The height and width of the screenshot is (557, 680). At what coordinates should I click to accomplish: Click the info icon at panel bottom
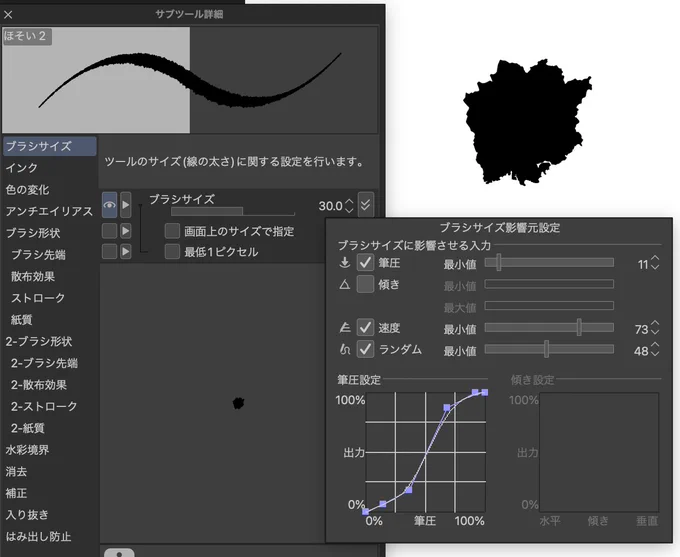119,552
